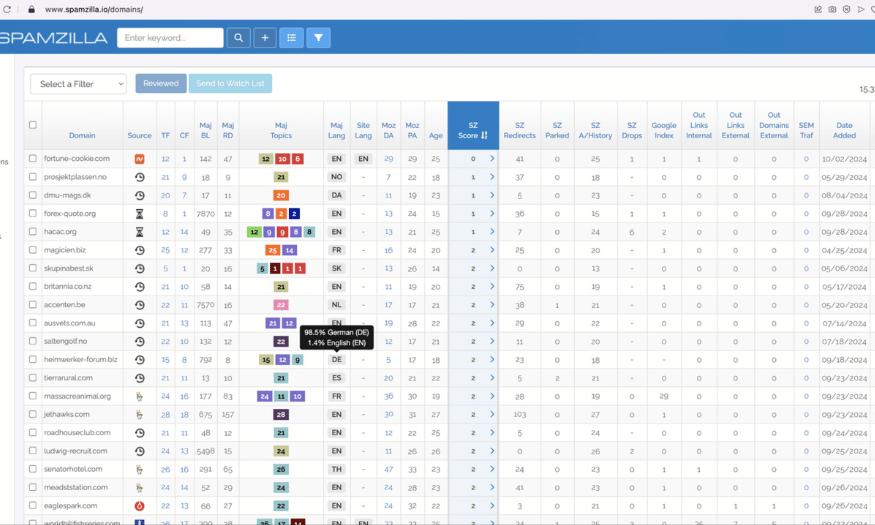Click the orange 20 topic badge for dmu-mags.dk
The width and height of the screenshot is (875, 525).
(x=281, y=196)
